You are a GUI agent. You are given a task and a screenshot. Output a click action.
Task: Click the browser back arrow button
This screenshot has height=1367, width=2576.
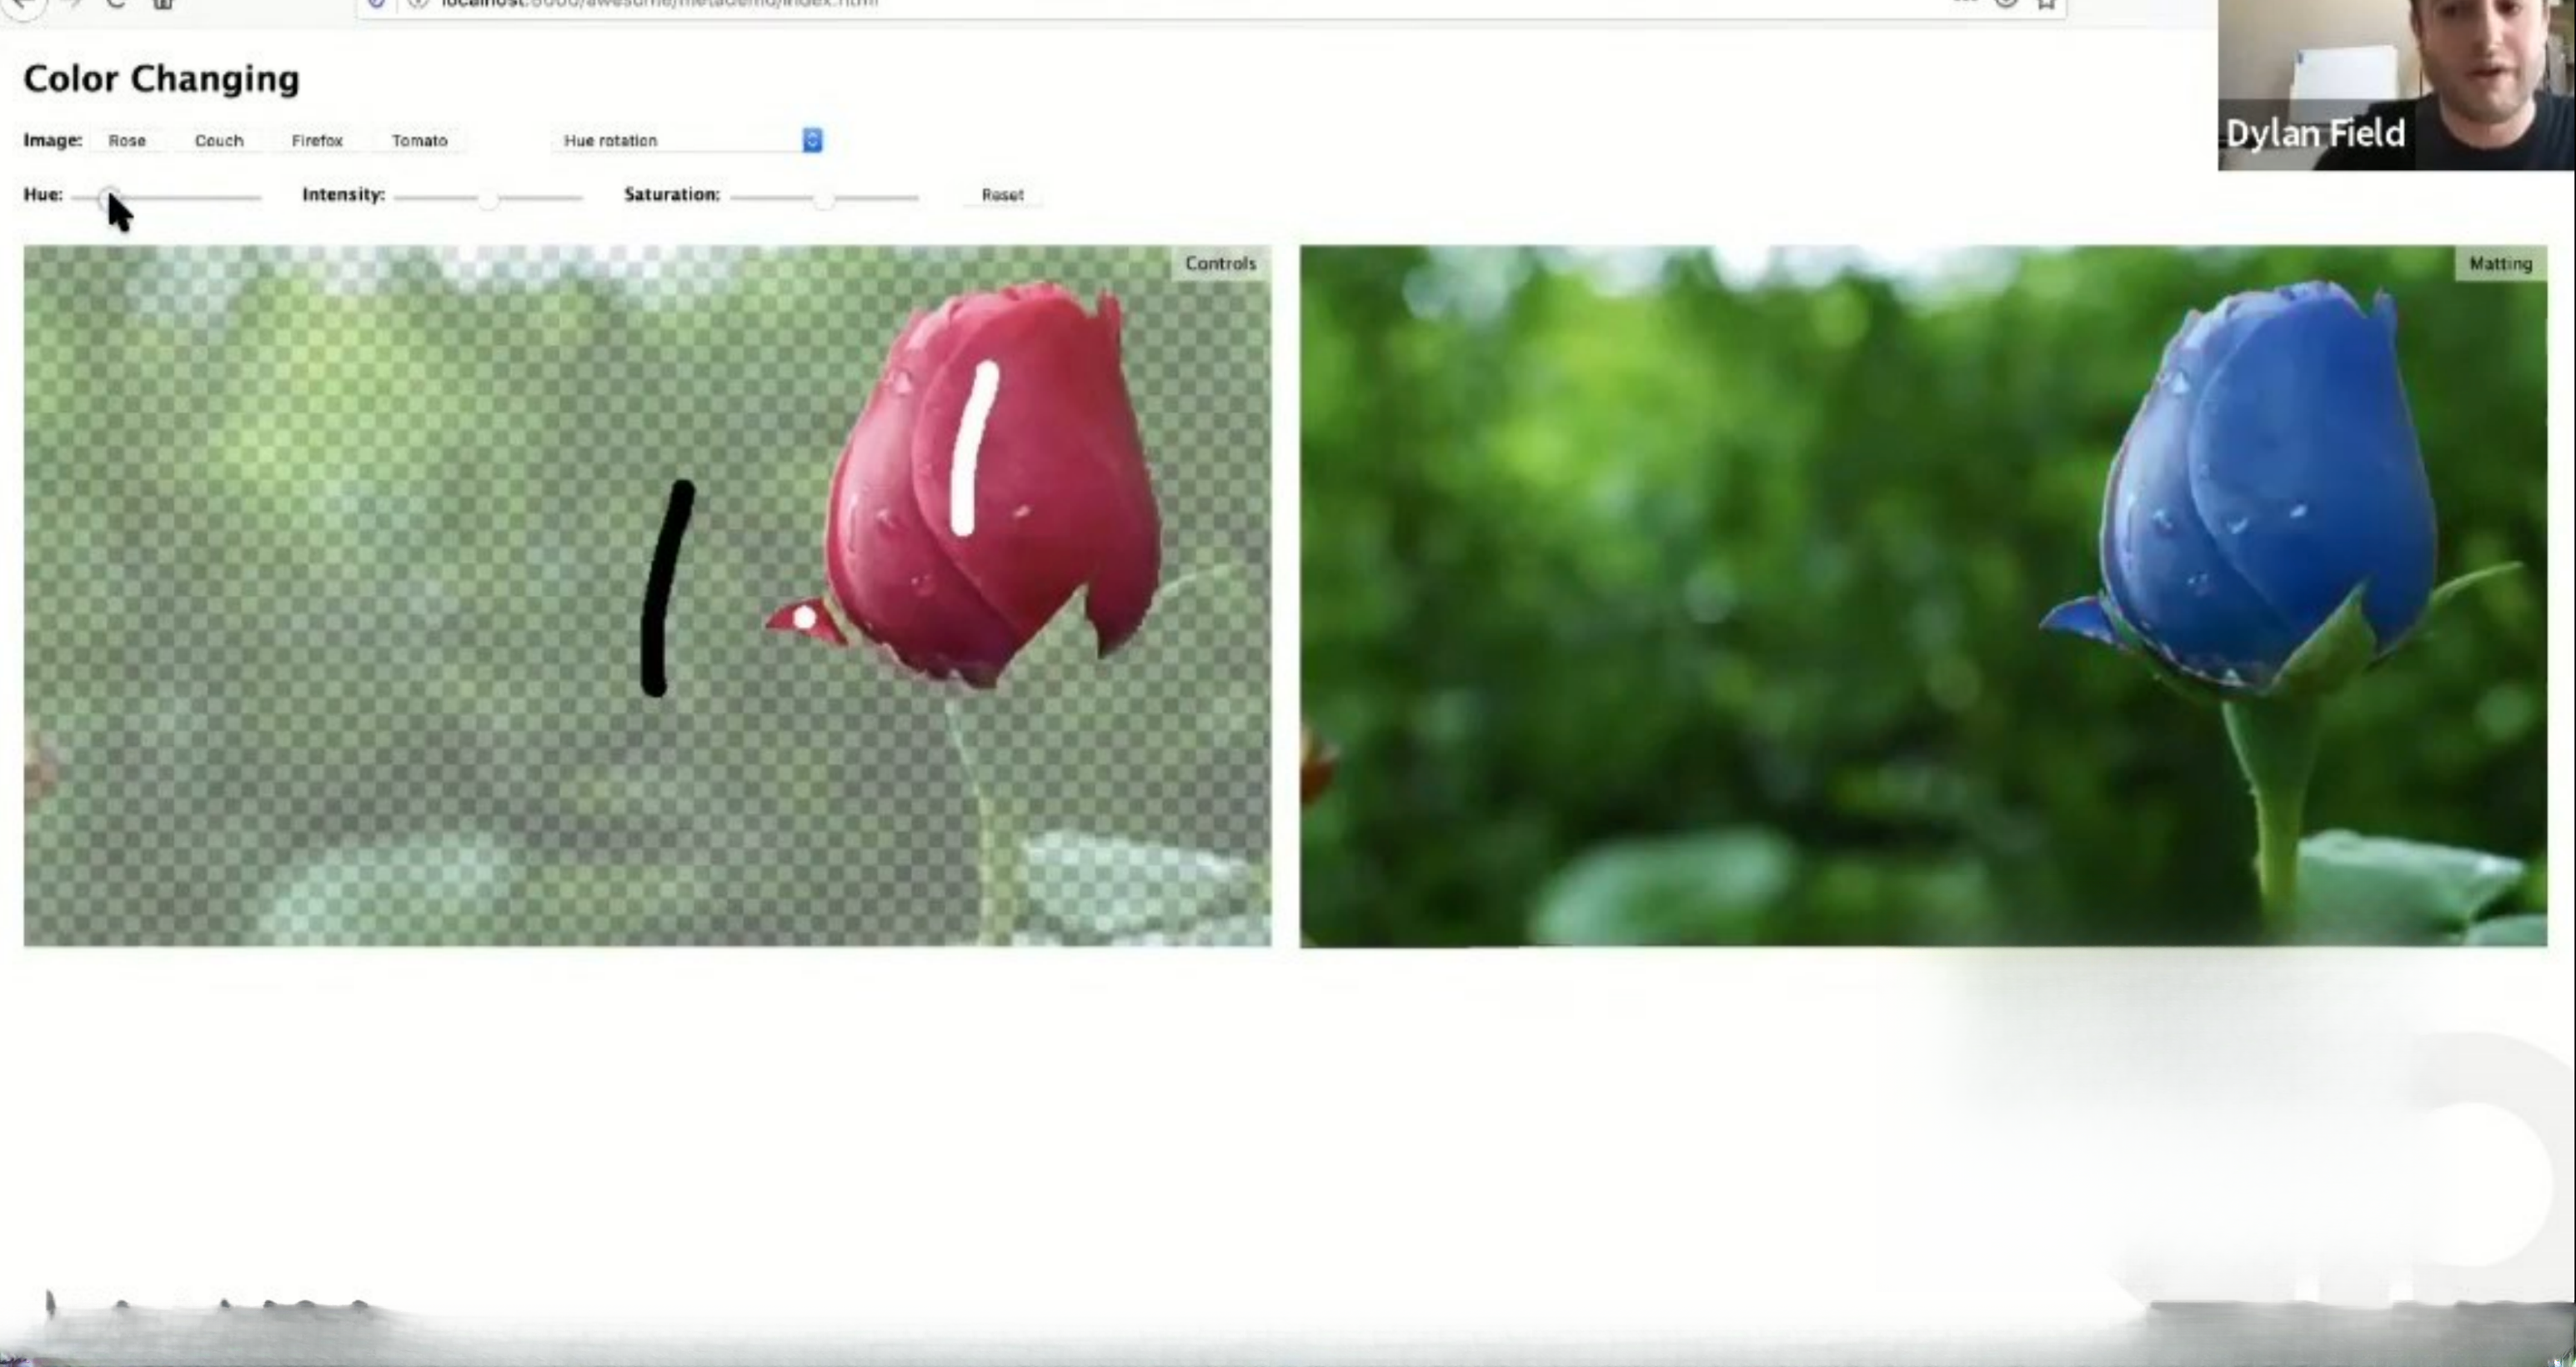22,4
